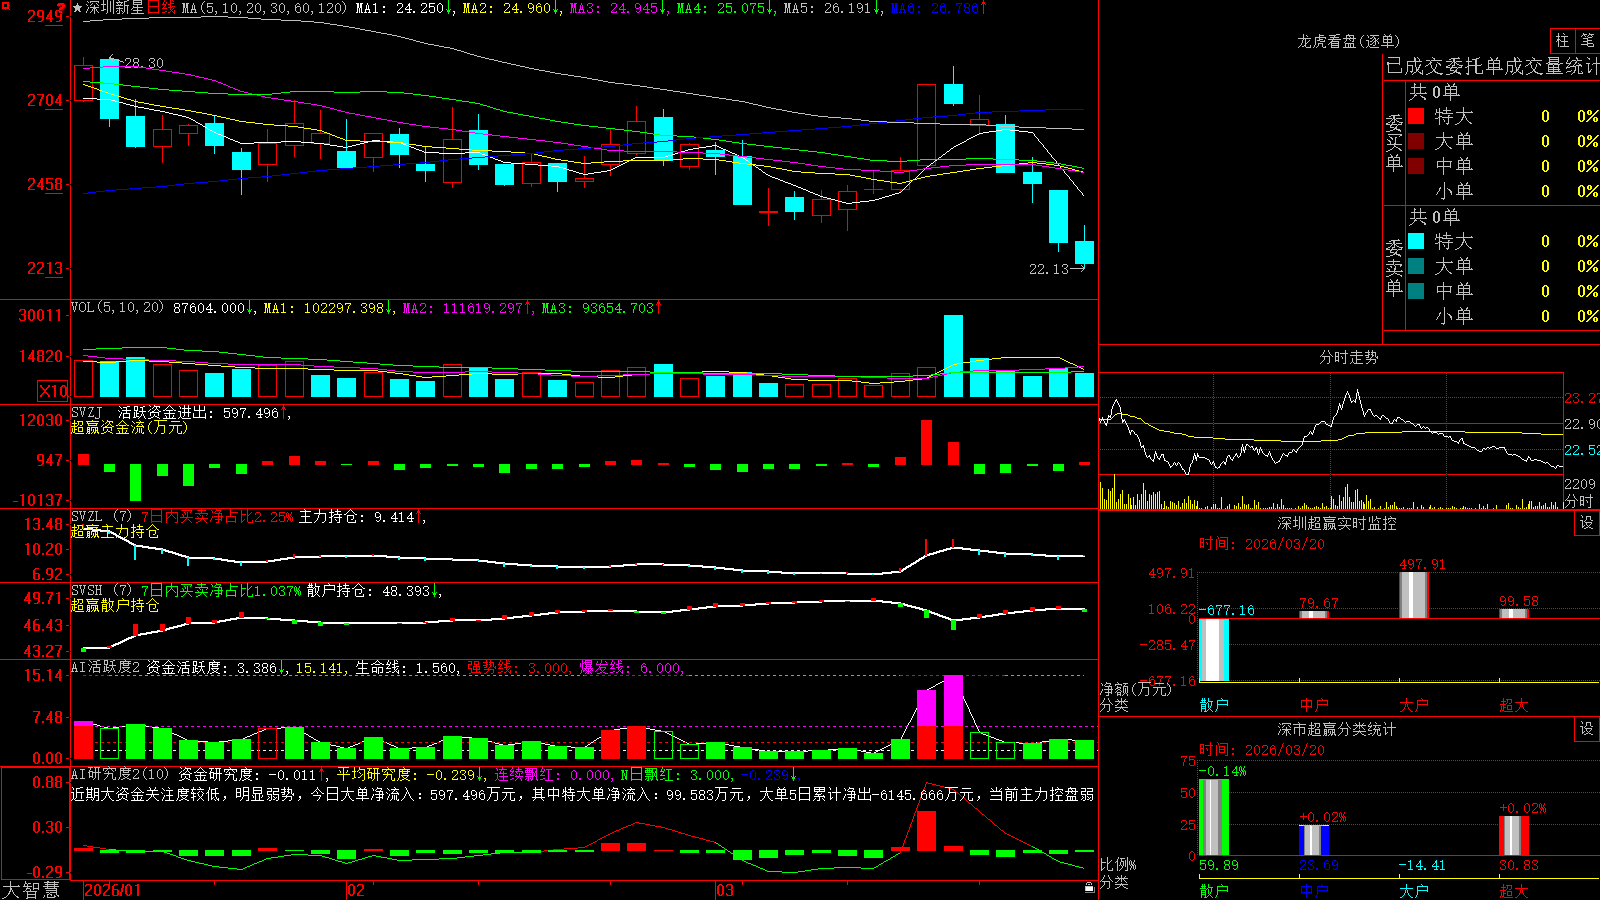Screen dimensions: 1600x900
Task: Click the cyan 特大 sell-order swatch
Action: coord(1416,241)
